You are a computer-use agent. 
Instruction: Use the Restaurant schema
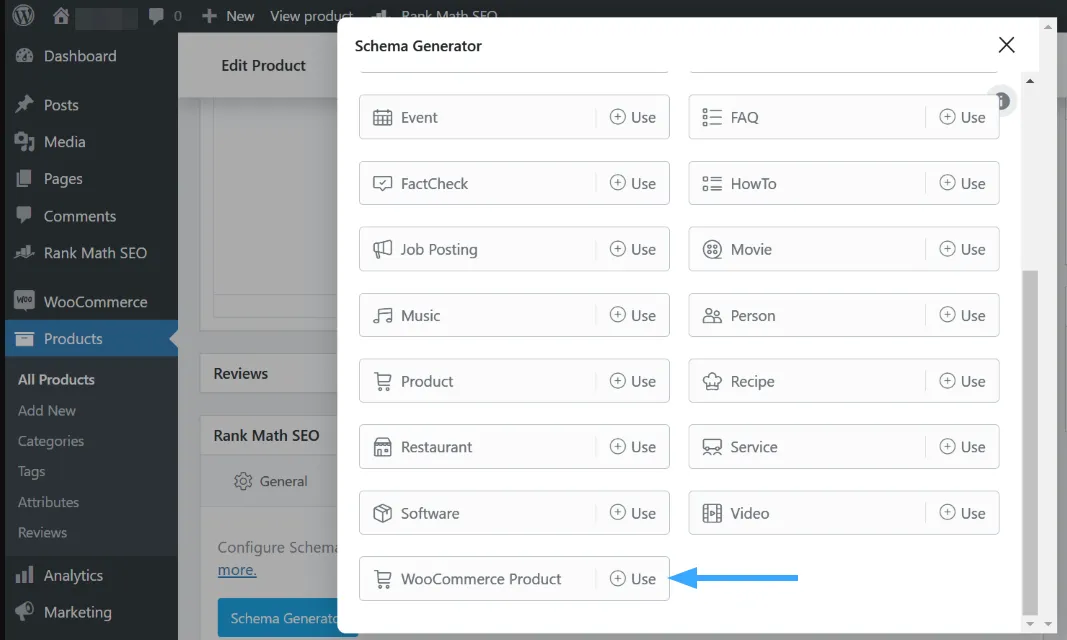(633, 447)
